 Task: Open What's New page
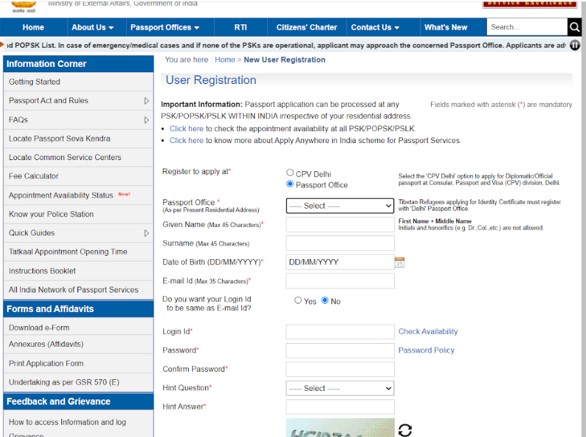point(445,27)
